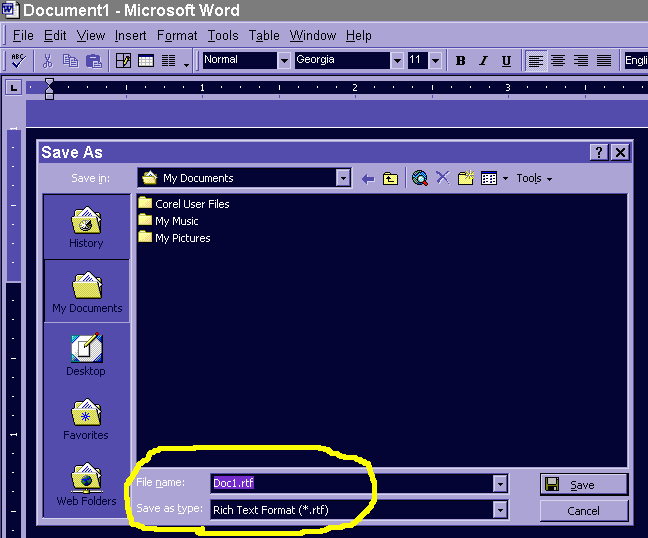The height and width of the screenshot is (538, 648).
Task: Select the tab stop type selector on ruler
Action: (14, 88)
